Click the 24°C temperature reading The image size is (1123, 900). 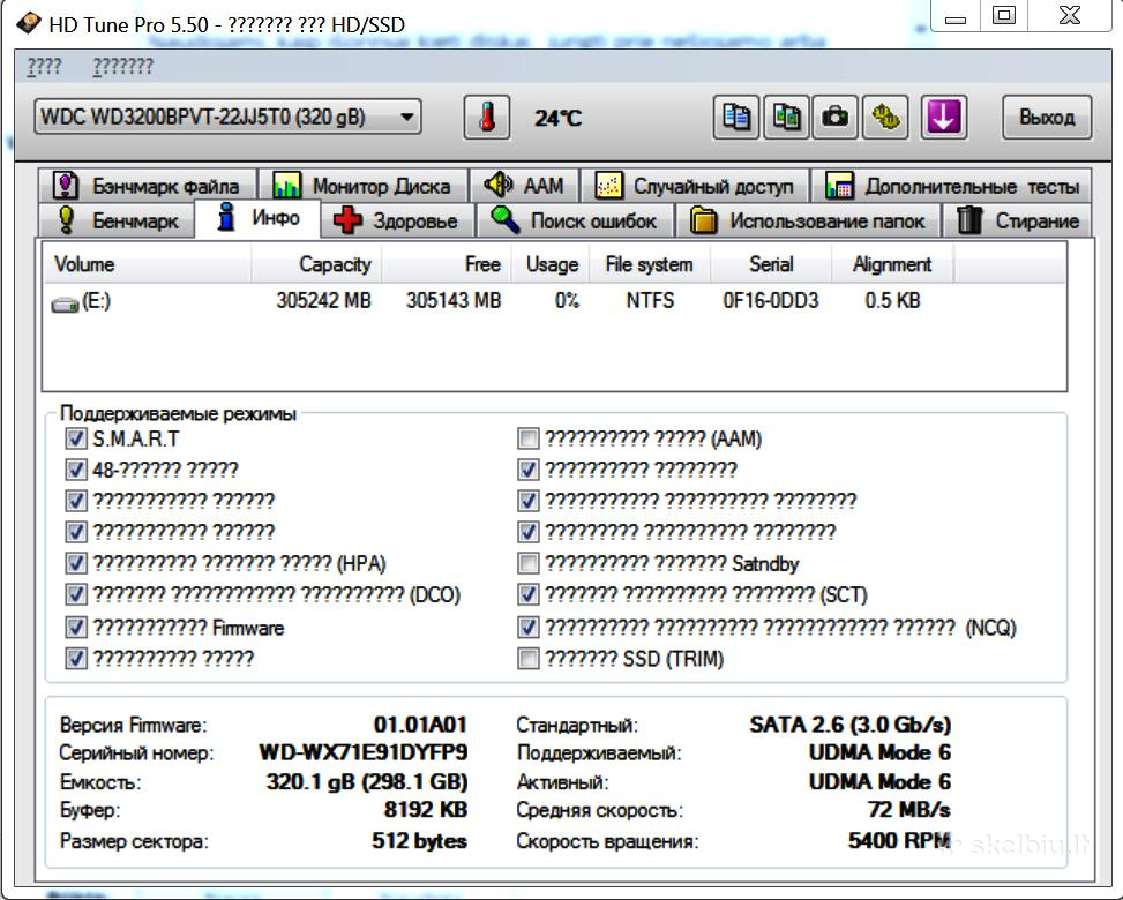tap(559, 118)
